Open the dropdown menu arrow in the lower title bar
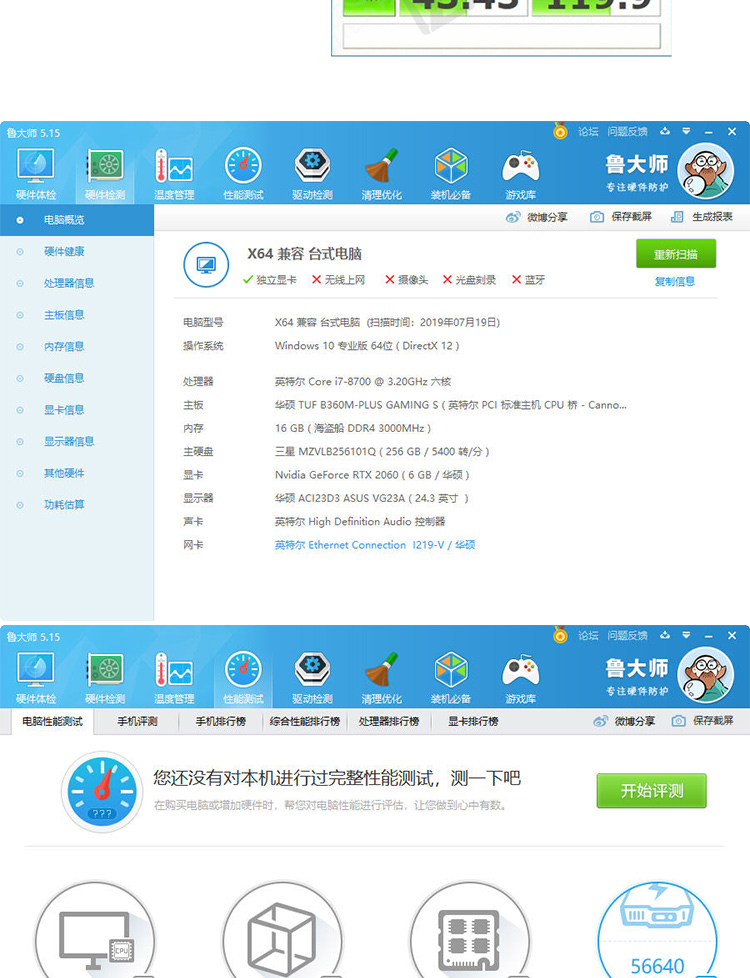This screenshot has width=750, height=978. [686, 635]
